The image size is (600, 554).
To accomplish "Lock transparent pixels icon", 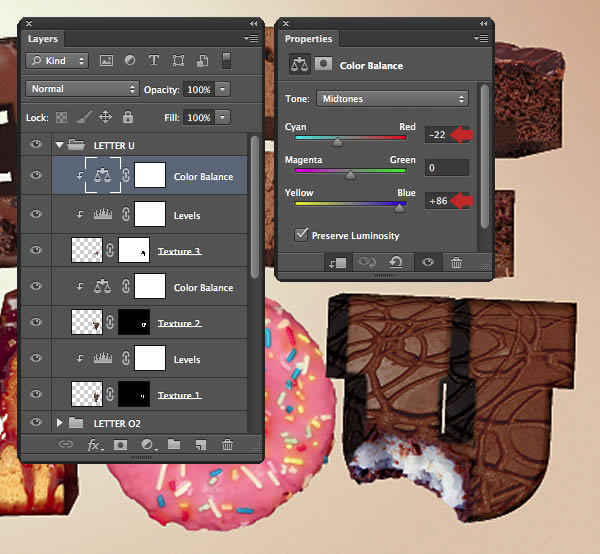I will coord(61,117).
